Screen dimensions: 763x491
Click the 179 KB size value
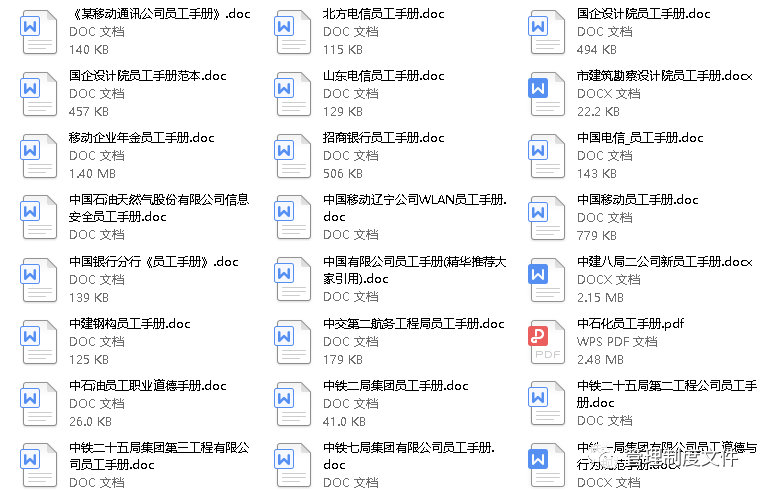point(343,359)
